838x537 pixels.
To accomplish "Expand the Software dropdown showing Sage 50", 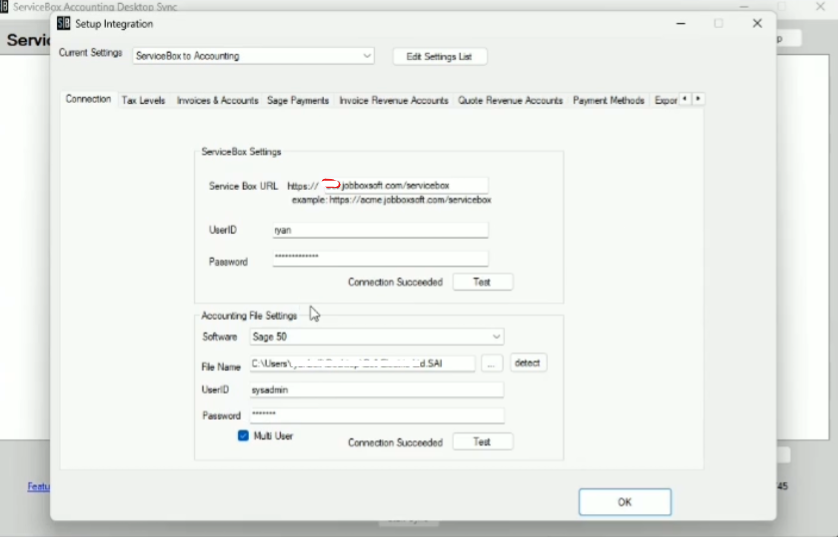I will click(376, 337).
